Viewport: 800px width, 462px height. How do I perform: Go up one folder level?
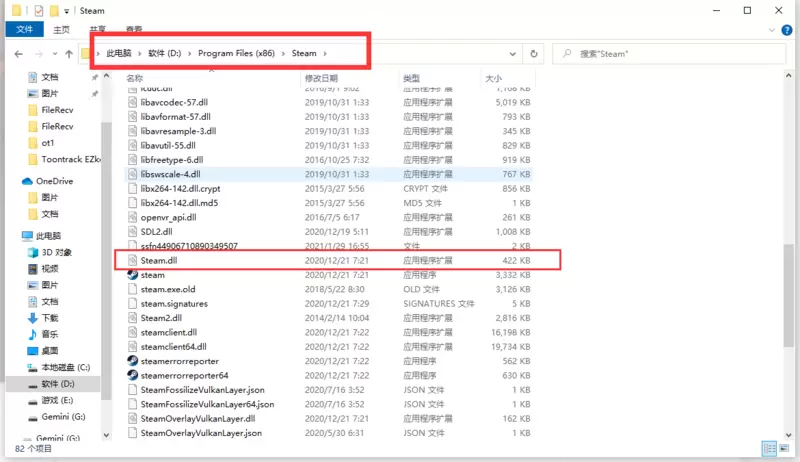(69, 54)
